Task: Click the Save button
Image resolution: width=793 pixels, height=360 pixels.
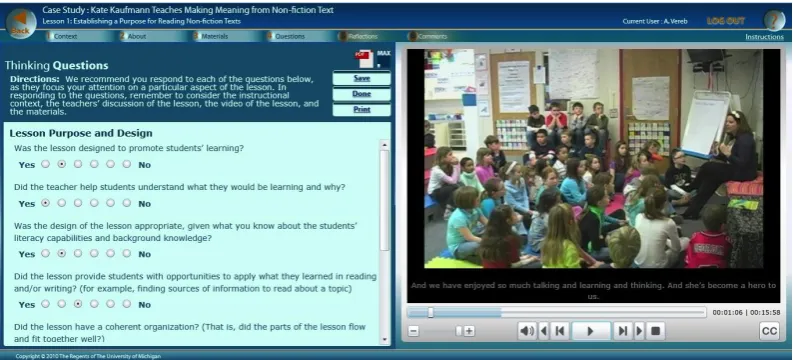Action: point(362,78)
